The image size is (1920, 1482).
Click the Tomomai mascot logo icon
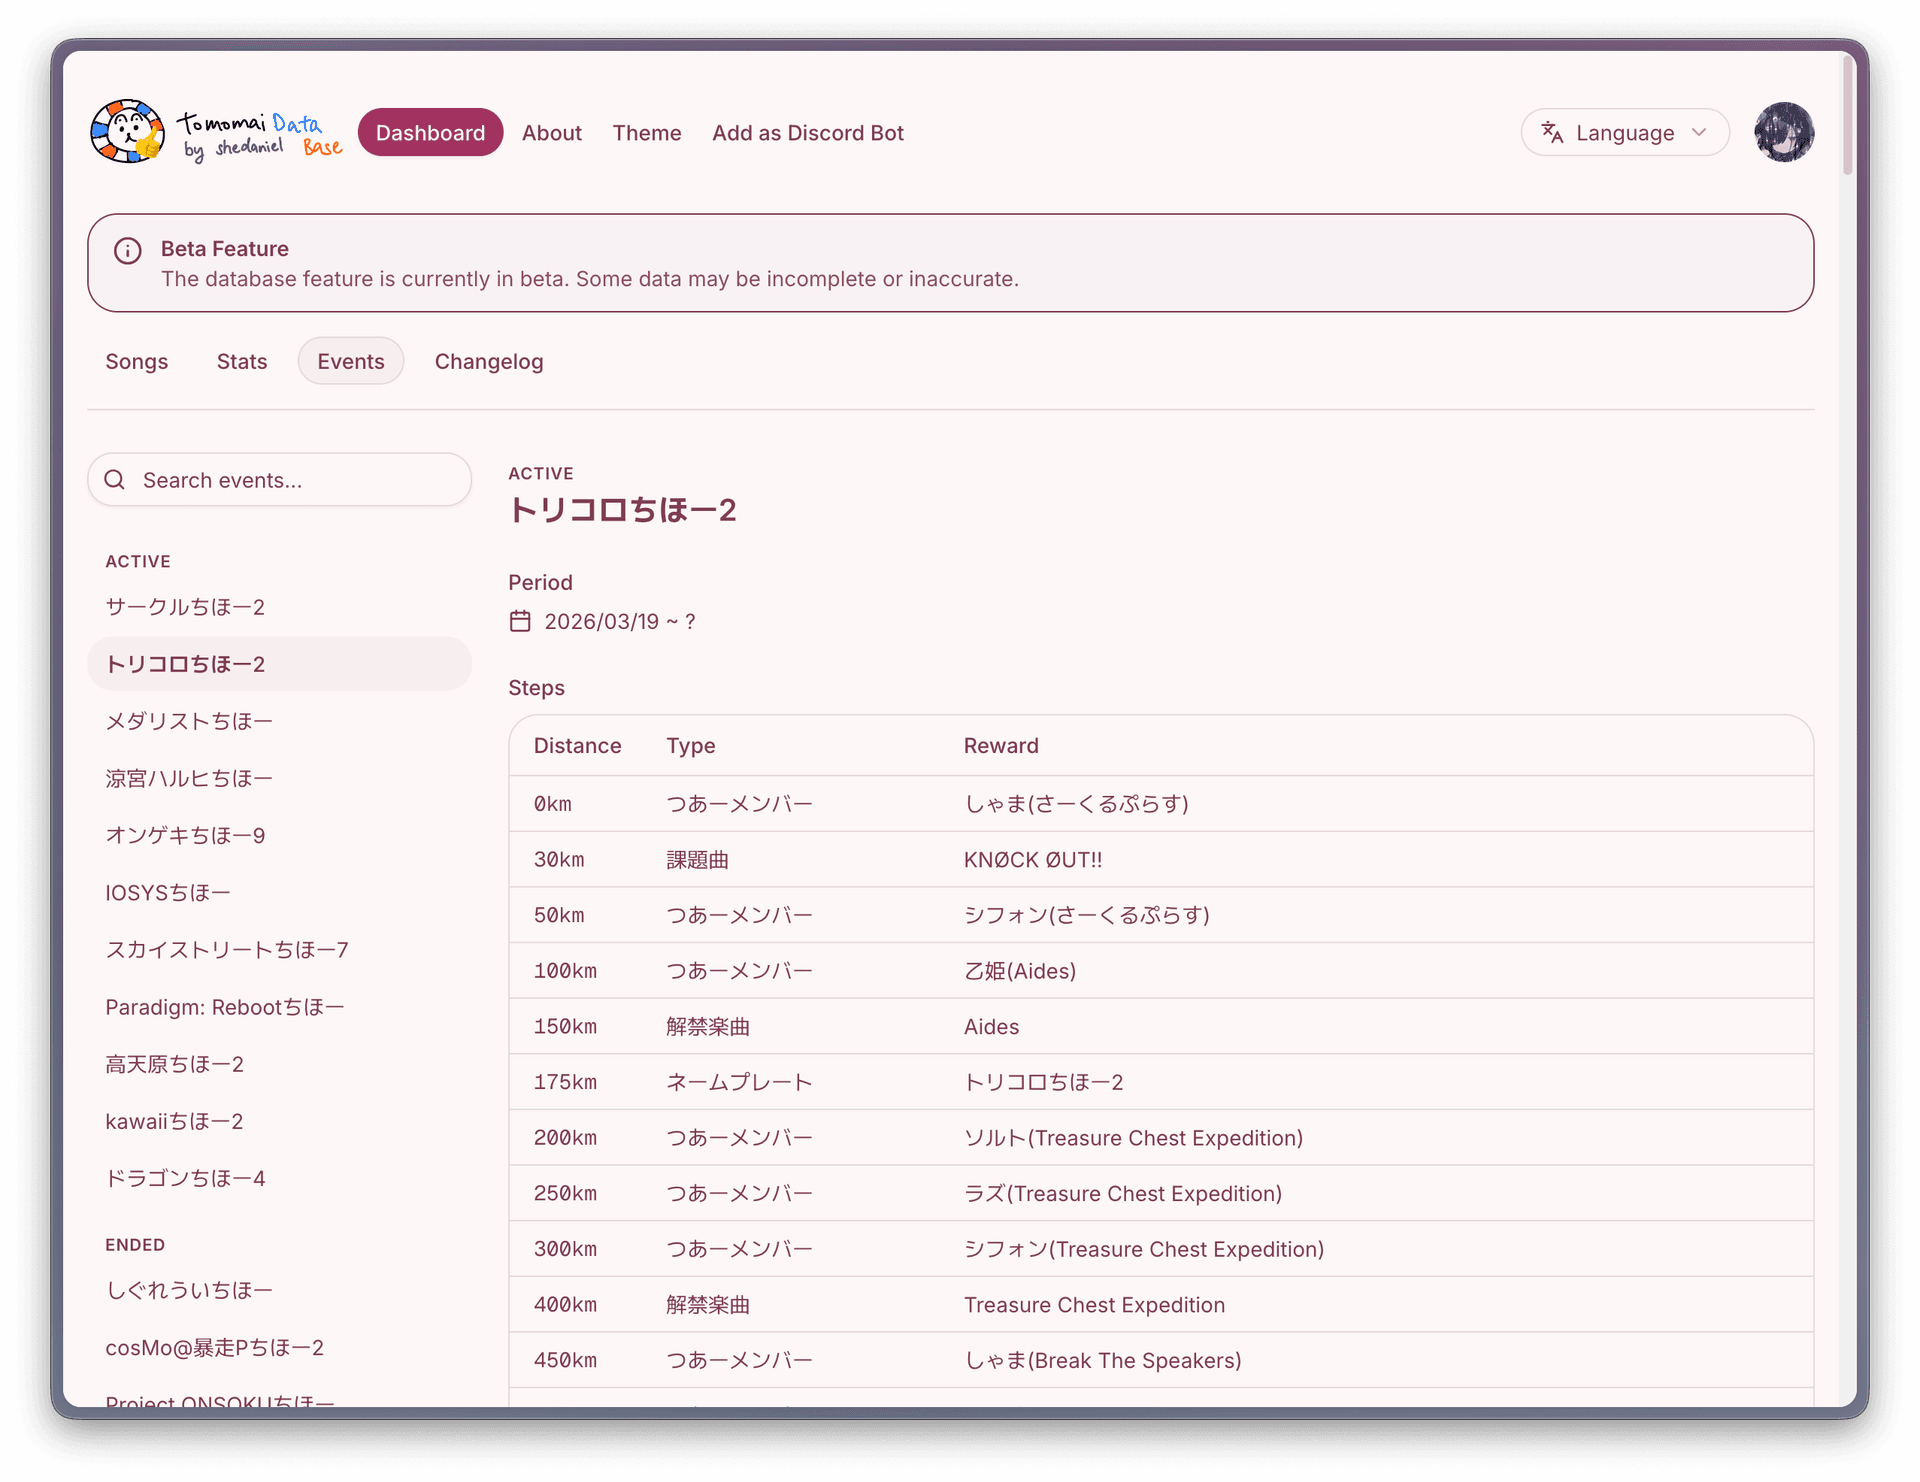[x=126, y=131]
